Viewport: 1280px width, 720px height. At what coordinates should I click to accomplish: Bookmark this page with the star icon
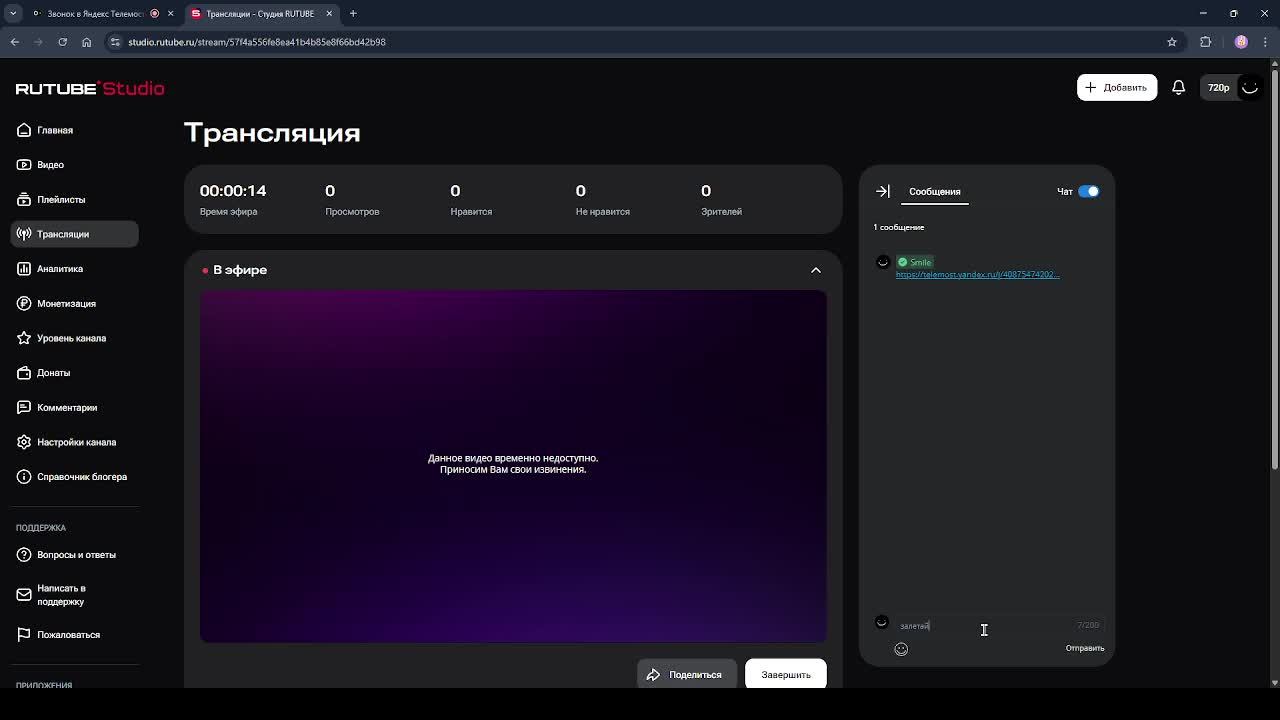[x=1172, y=42]
